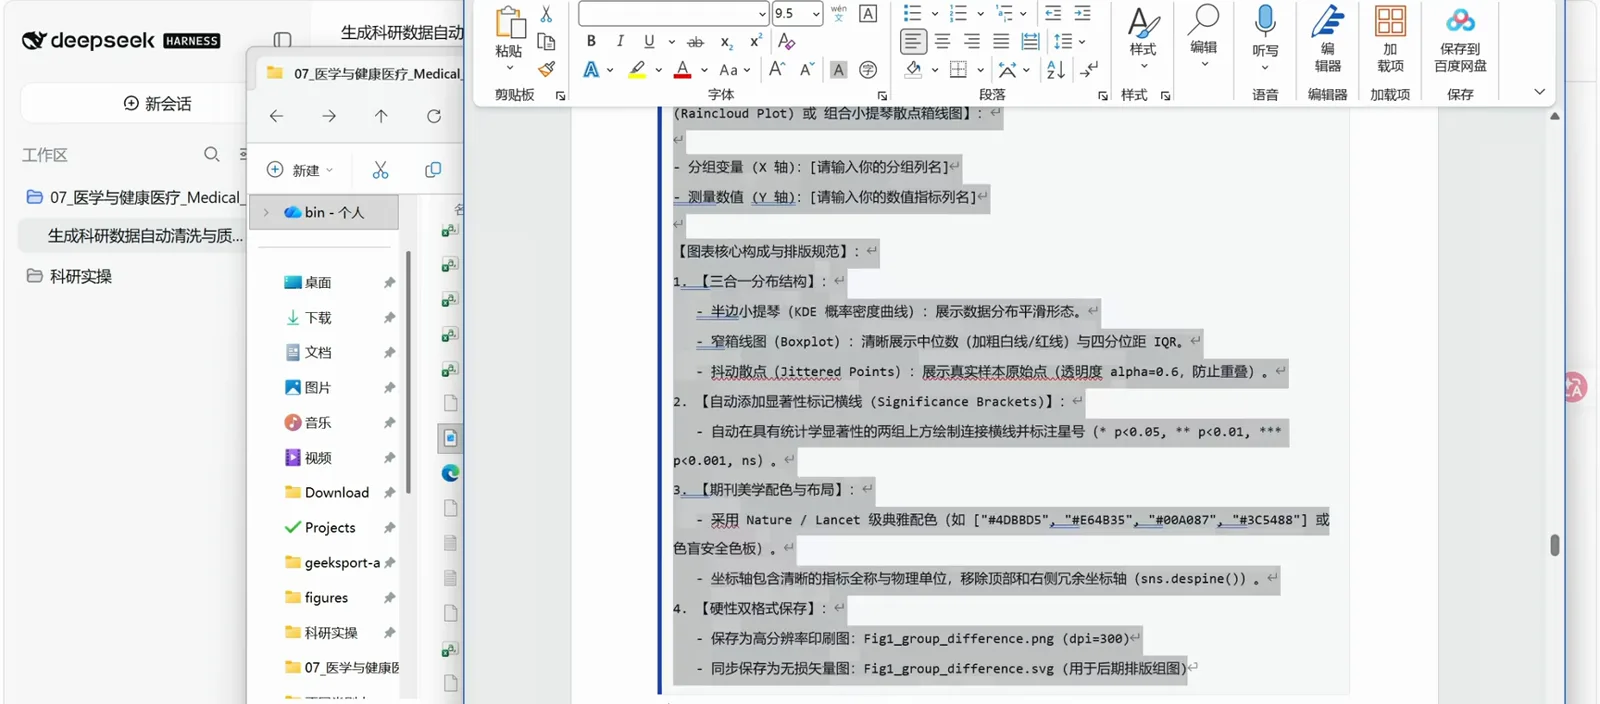The width and height of the screenshot is (1600, 704).
Task: Toggle italic formatting
Action: [x=620, y=41]
